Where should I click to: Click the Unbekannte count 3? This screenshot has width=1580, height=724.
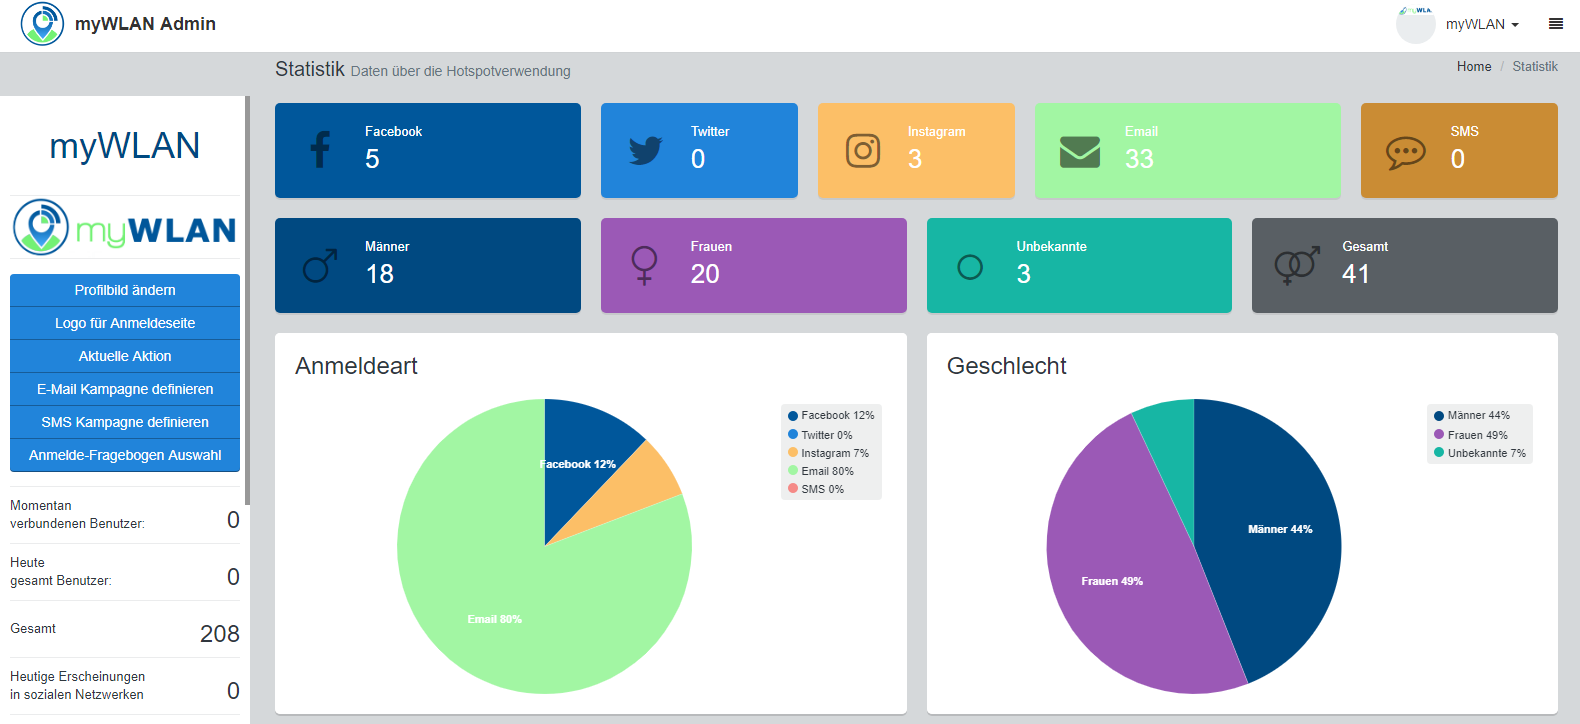(x=1024, y=274)
